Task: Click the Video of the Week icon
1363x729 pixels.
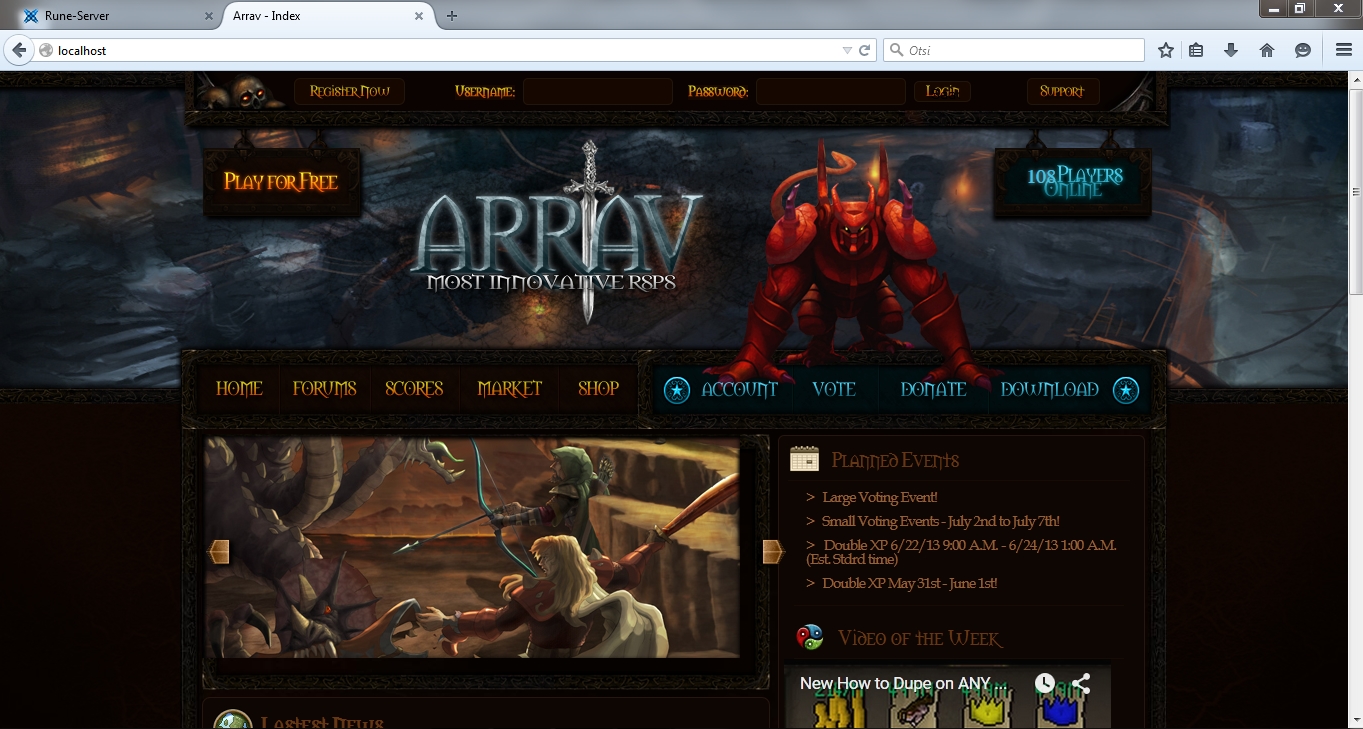Action: pyautogui.click(x=809, y=637)
